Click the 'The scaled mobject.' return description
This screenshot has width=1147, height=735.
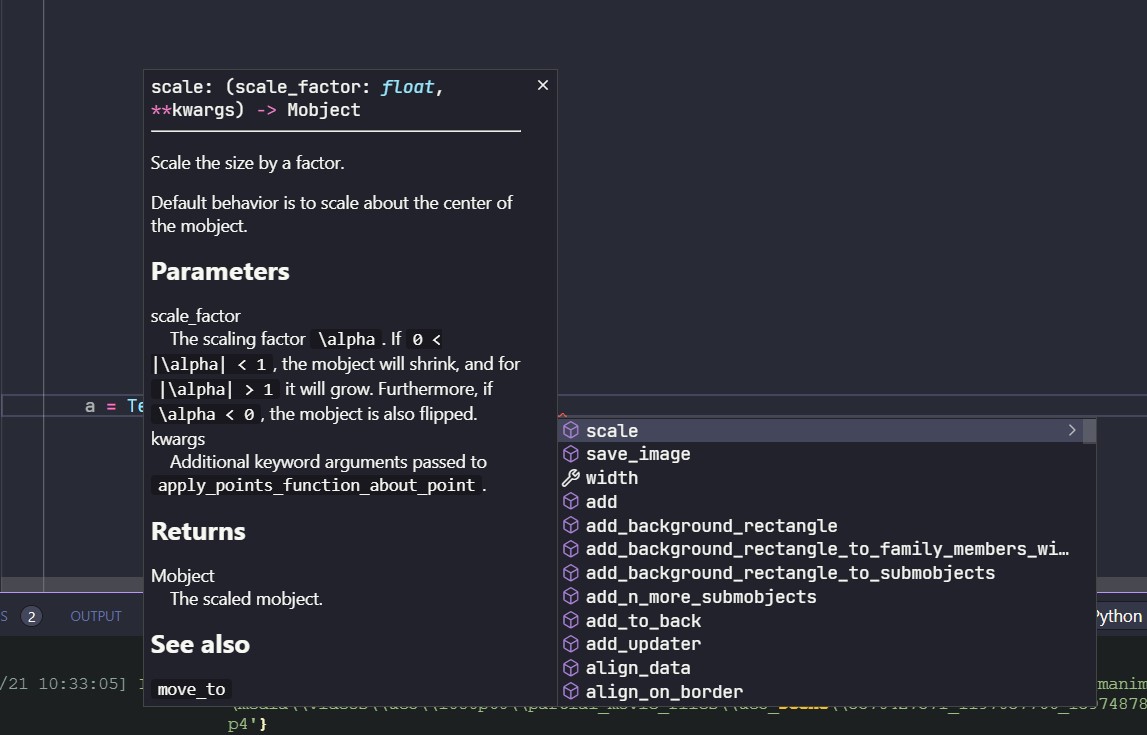click(246, 599)
